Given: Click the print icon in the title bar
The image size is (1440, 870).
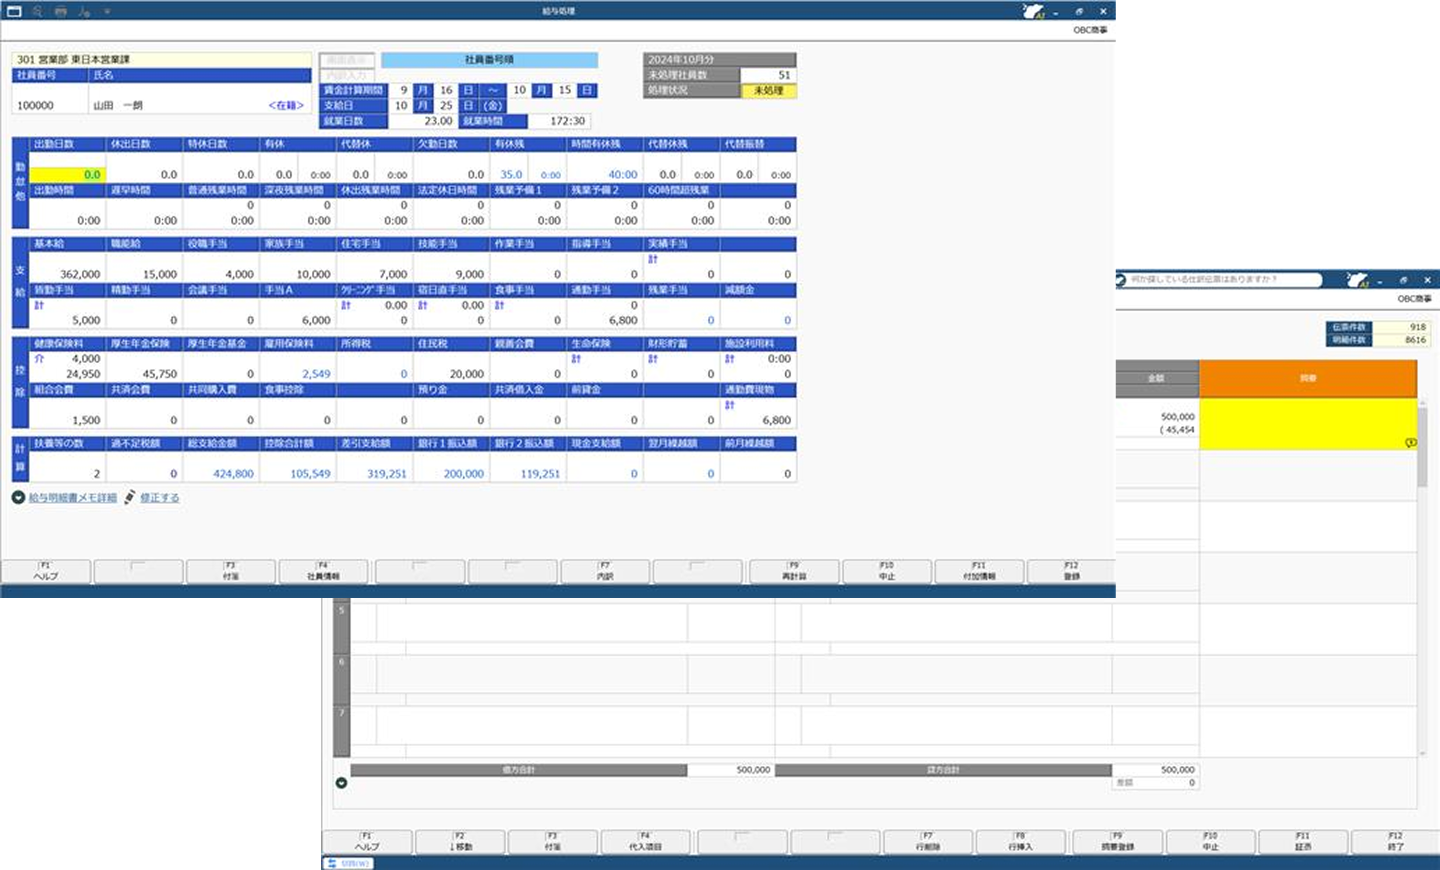Looking at the screenshot, I should pos(61,11).
